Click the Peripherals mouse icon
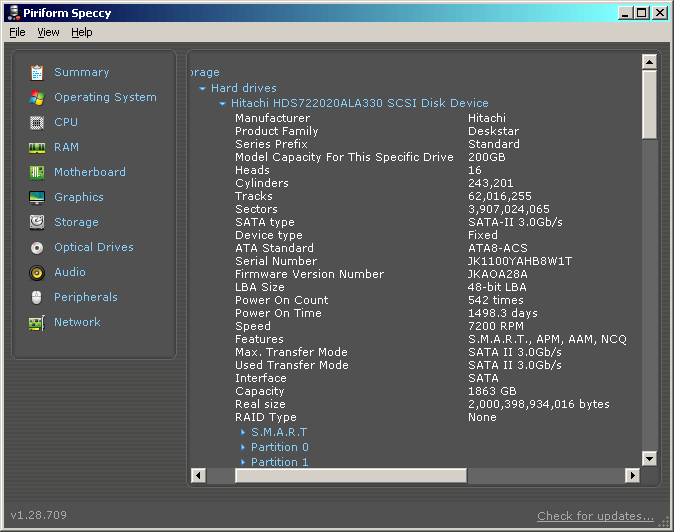Viewport: 674px width, 532px height. [x=37, y=297]
